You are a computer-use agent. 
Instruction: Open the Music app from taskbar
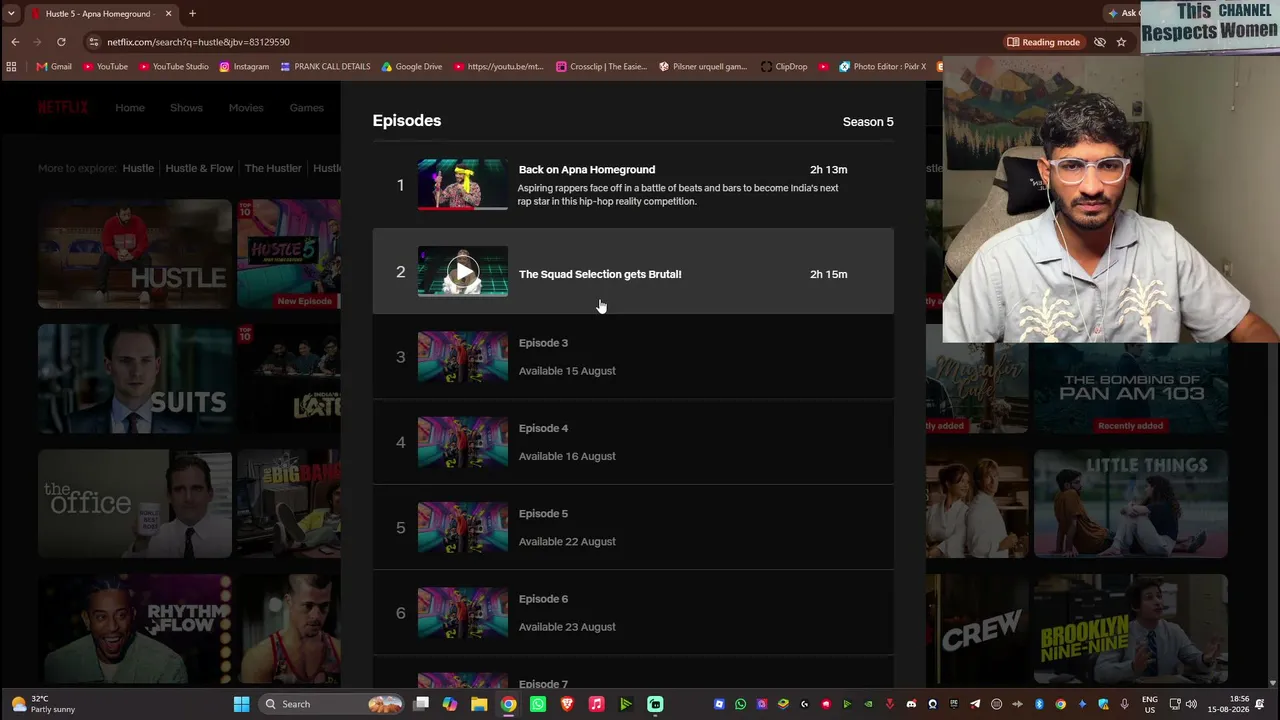tap(597, 704)
